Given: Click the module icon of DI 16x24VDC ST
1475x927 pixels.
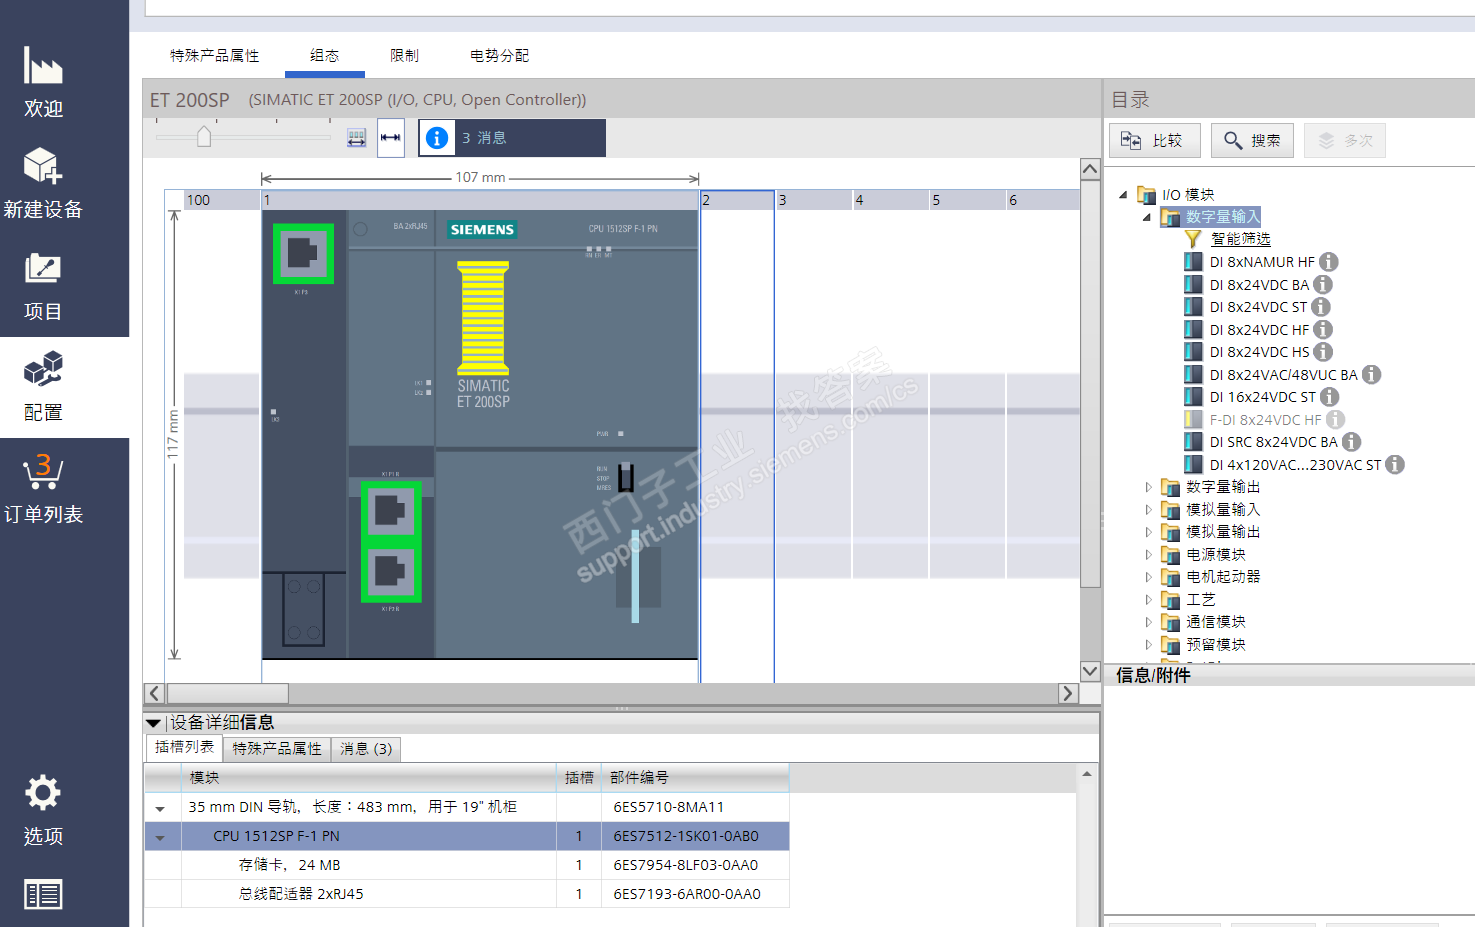Looking at the screenshot, I should [1193, 397].
